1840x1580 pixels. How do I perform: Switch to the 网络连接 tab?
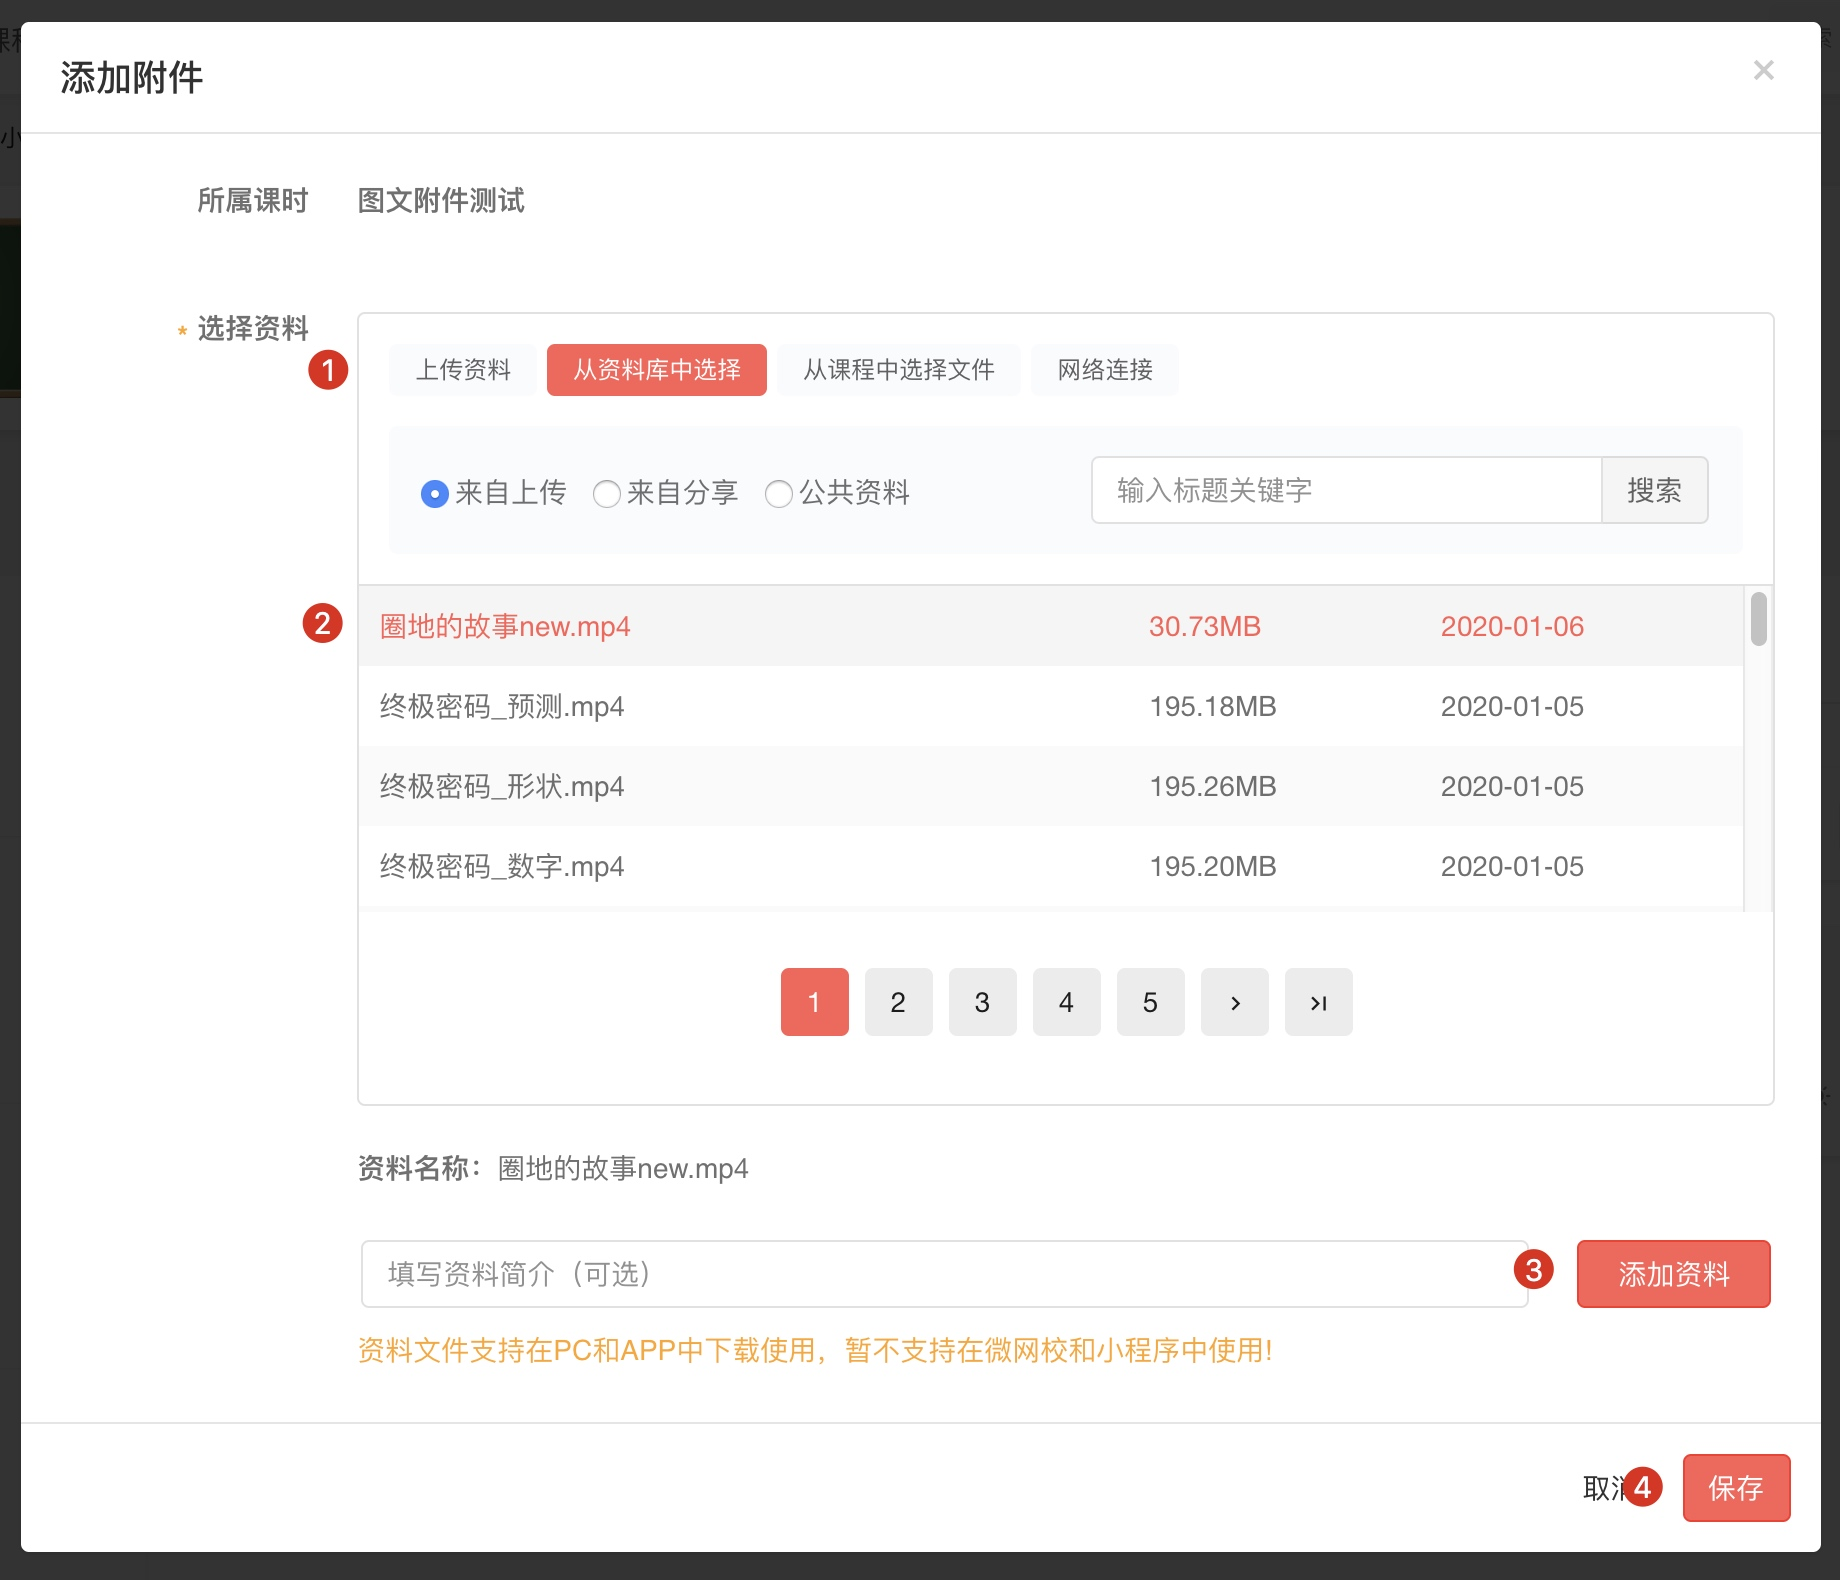pos(1105,370)
